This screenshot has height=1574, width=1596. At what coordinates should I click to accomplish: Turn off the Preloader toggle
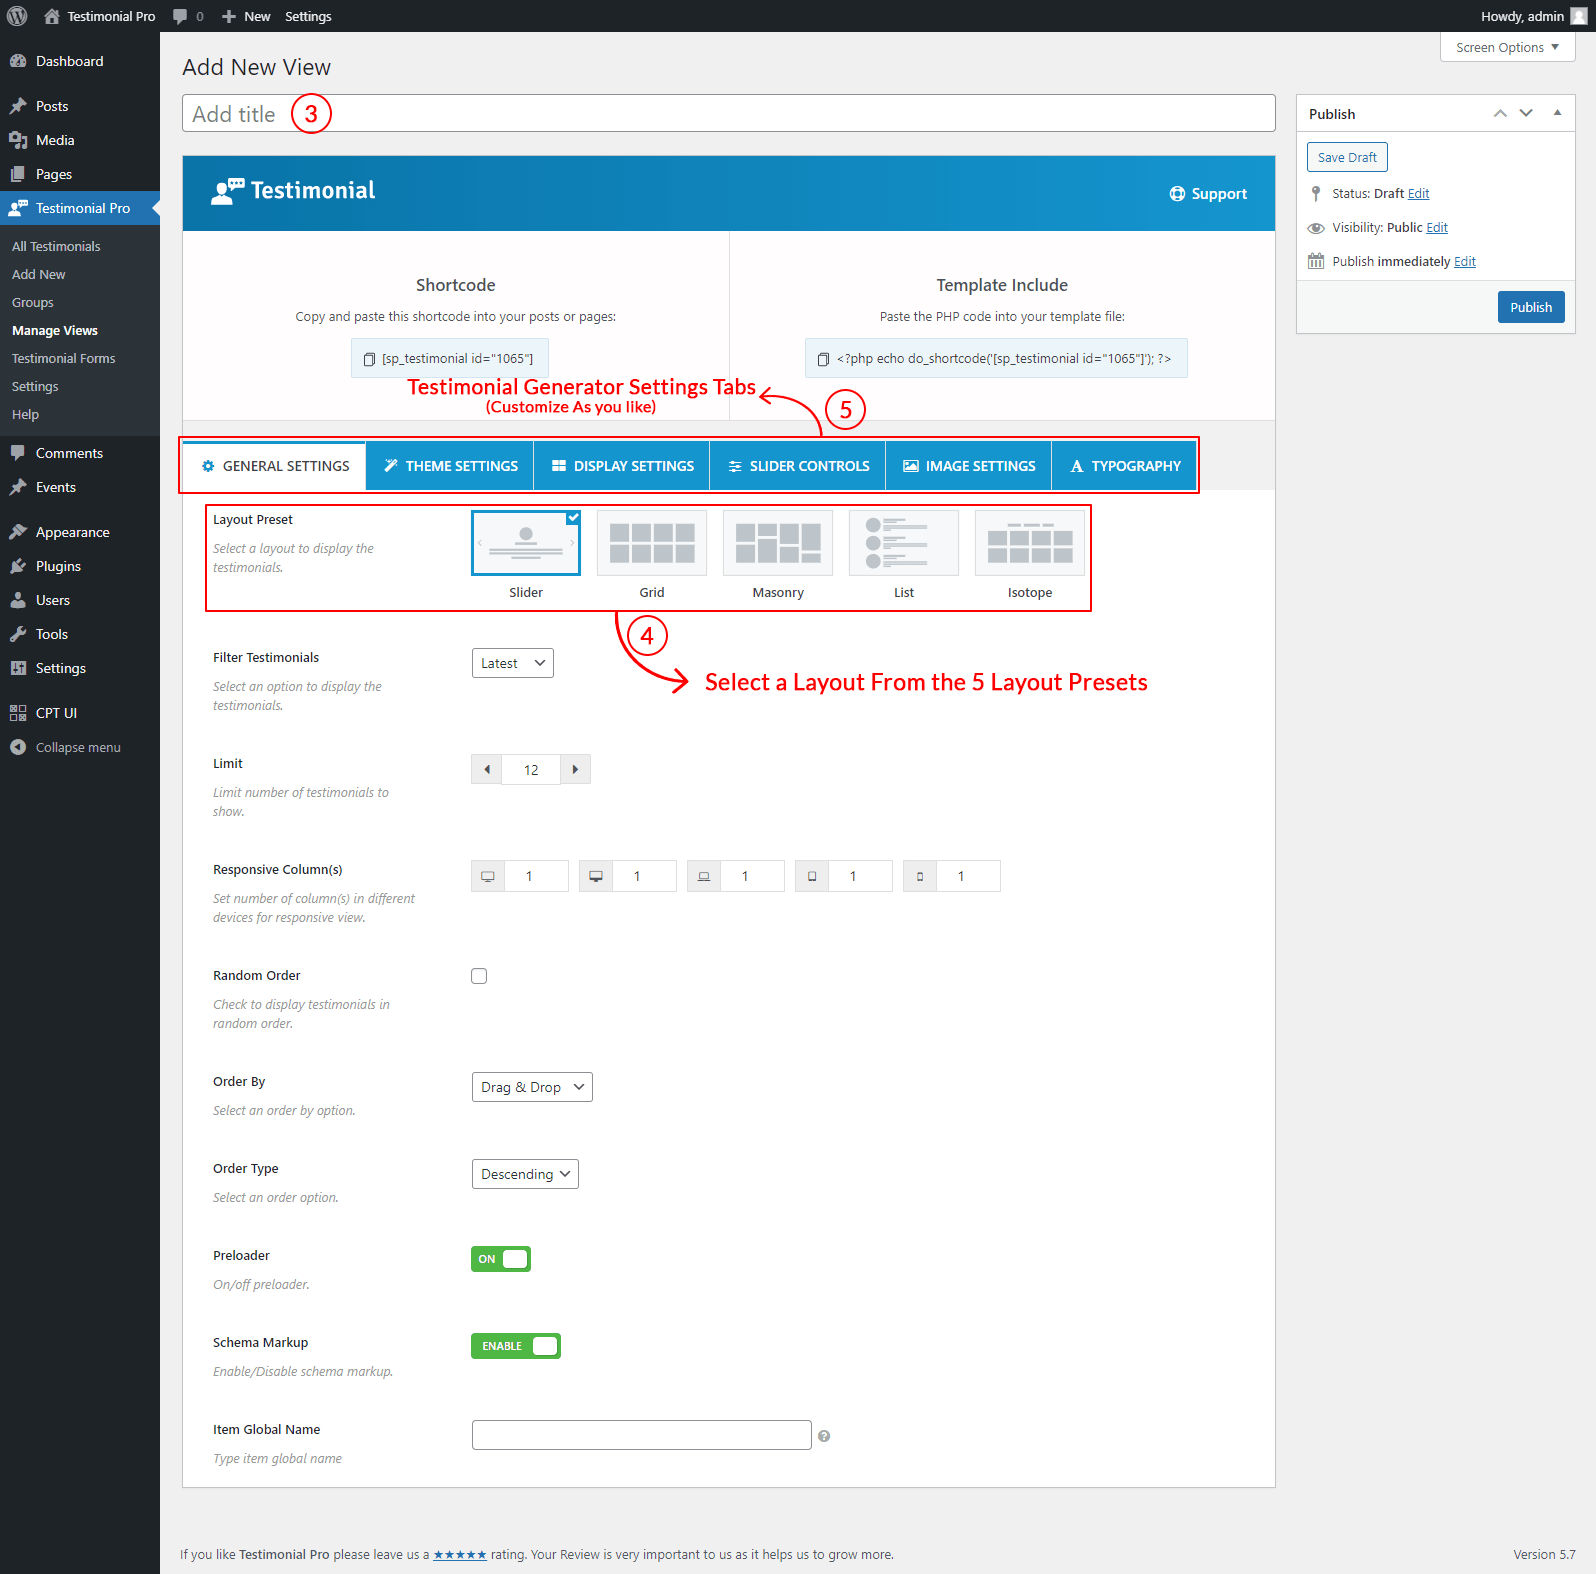click(501, 1259)
